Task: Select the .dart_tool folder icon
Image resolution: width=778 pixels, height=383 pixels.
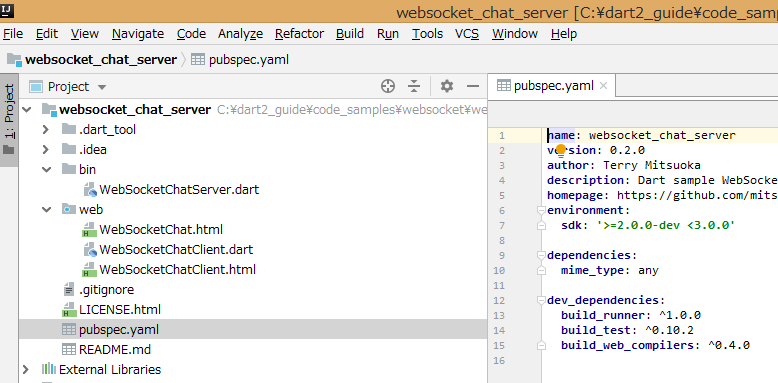Action: 68,129
